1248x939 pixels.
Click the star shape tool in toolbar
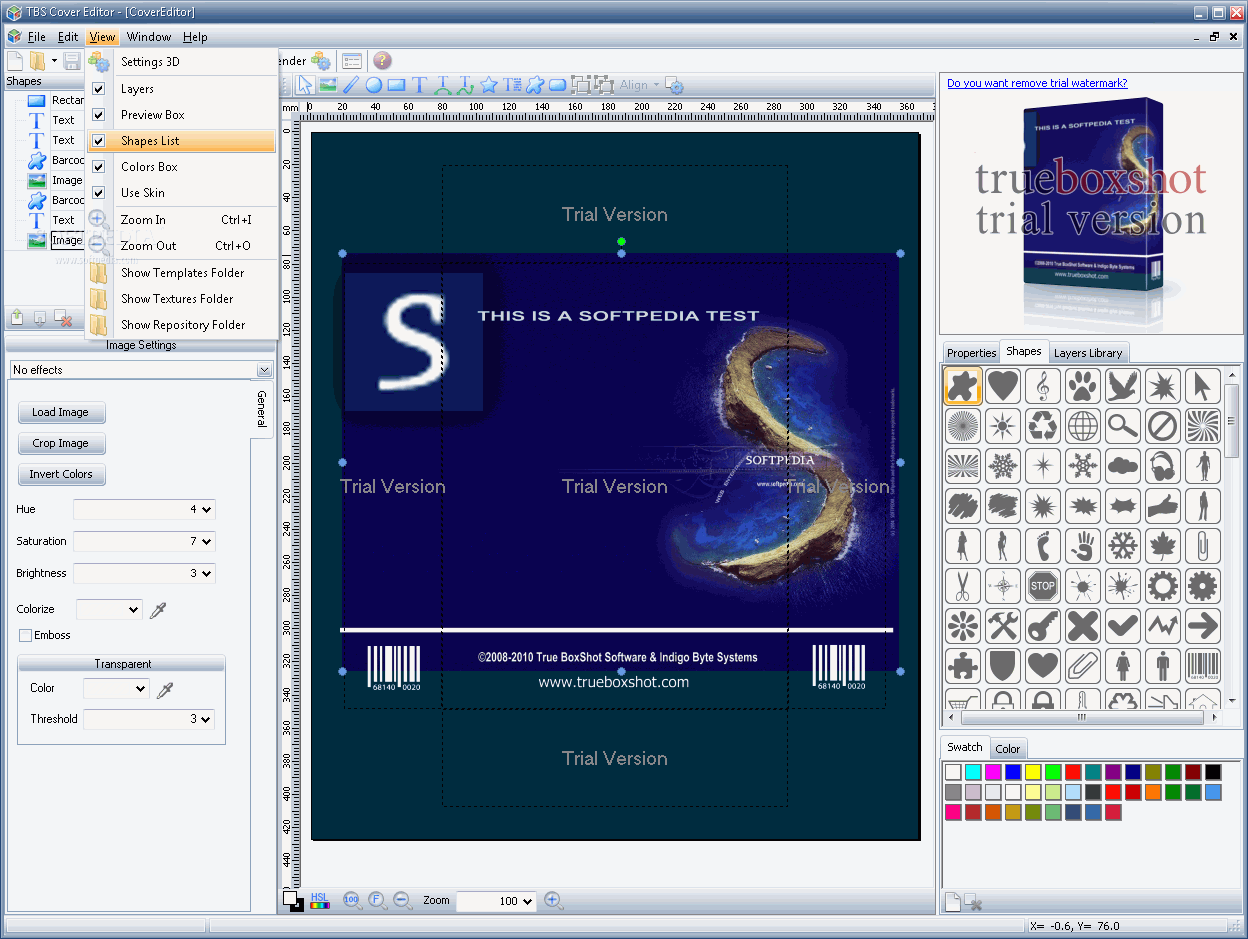pos(489,85)
